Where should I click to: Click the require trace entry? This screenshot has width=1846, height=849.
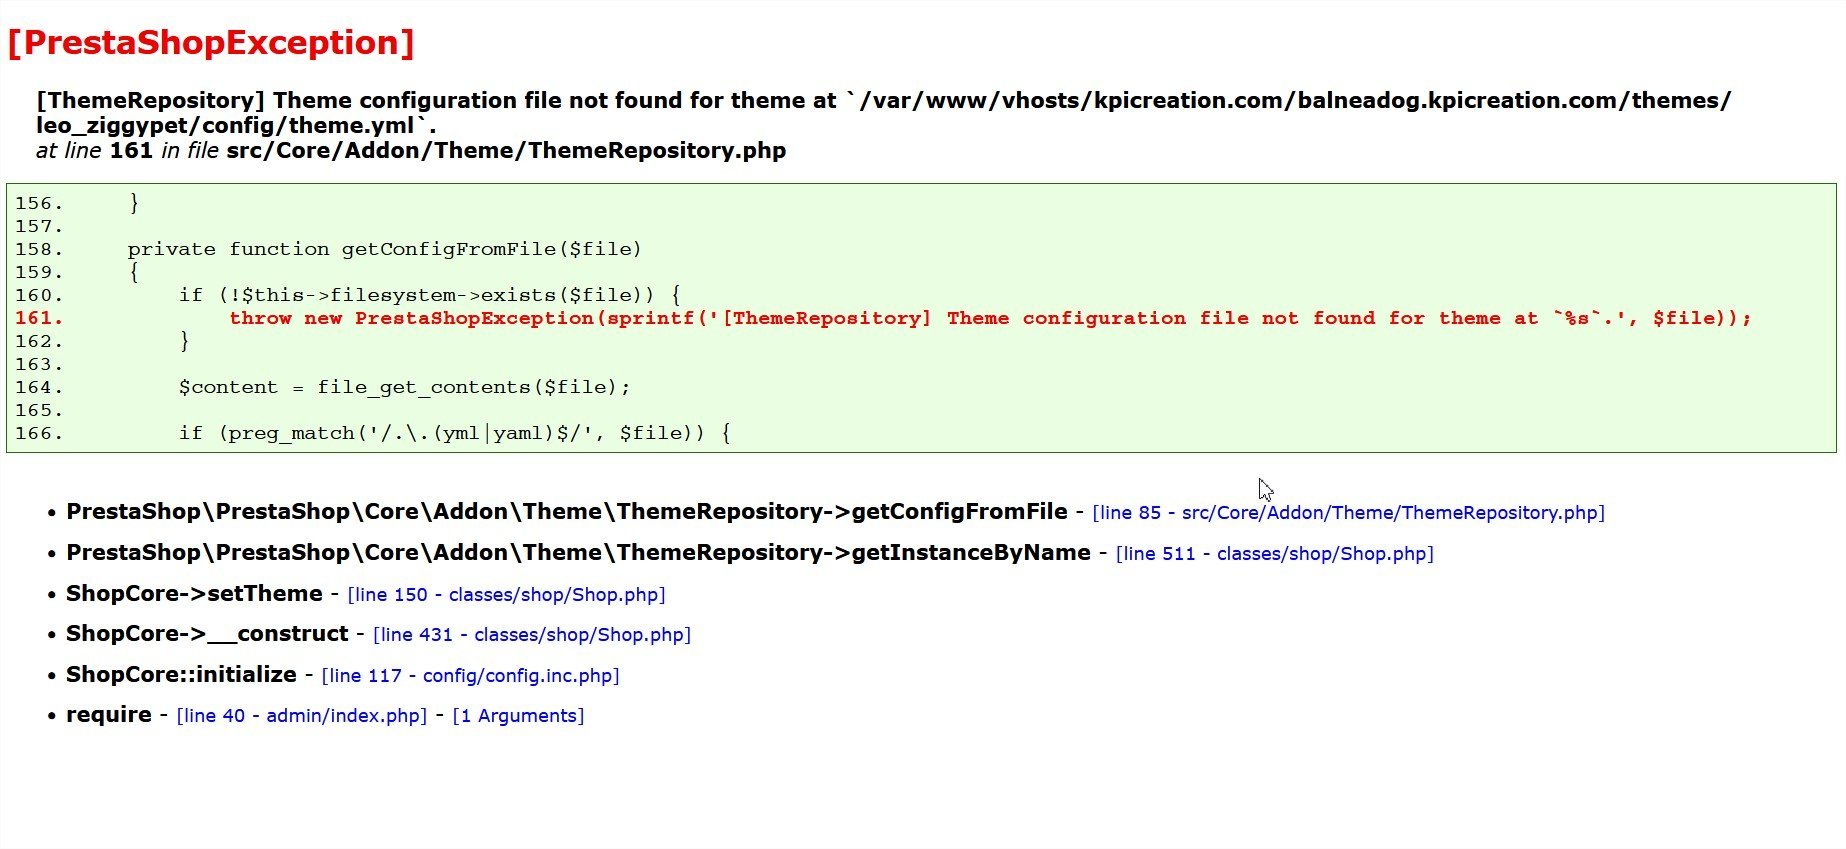[x=109, y=715]
